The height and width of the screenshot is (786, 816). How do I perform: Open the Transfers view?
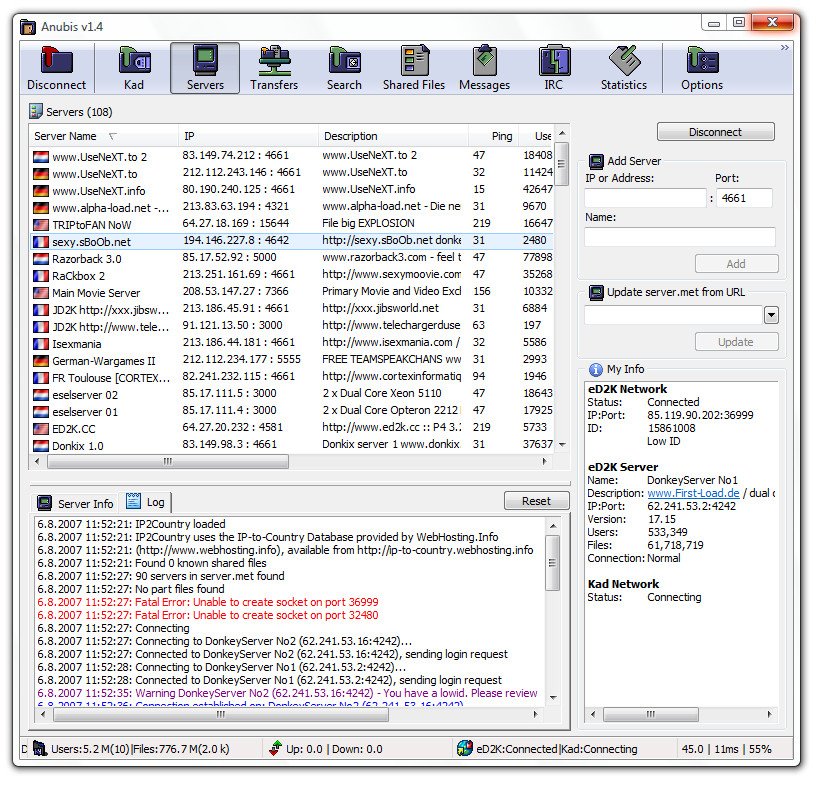coord(274,68)
